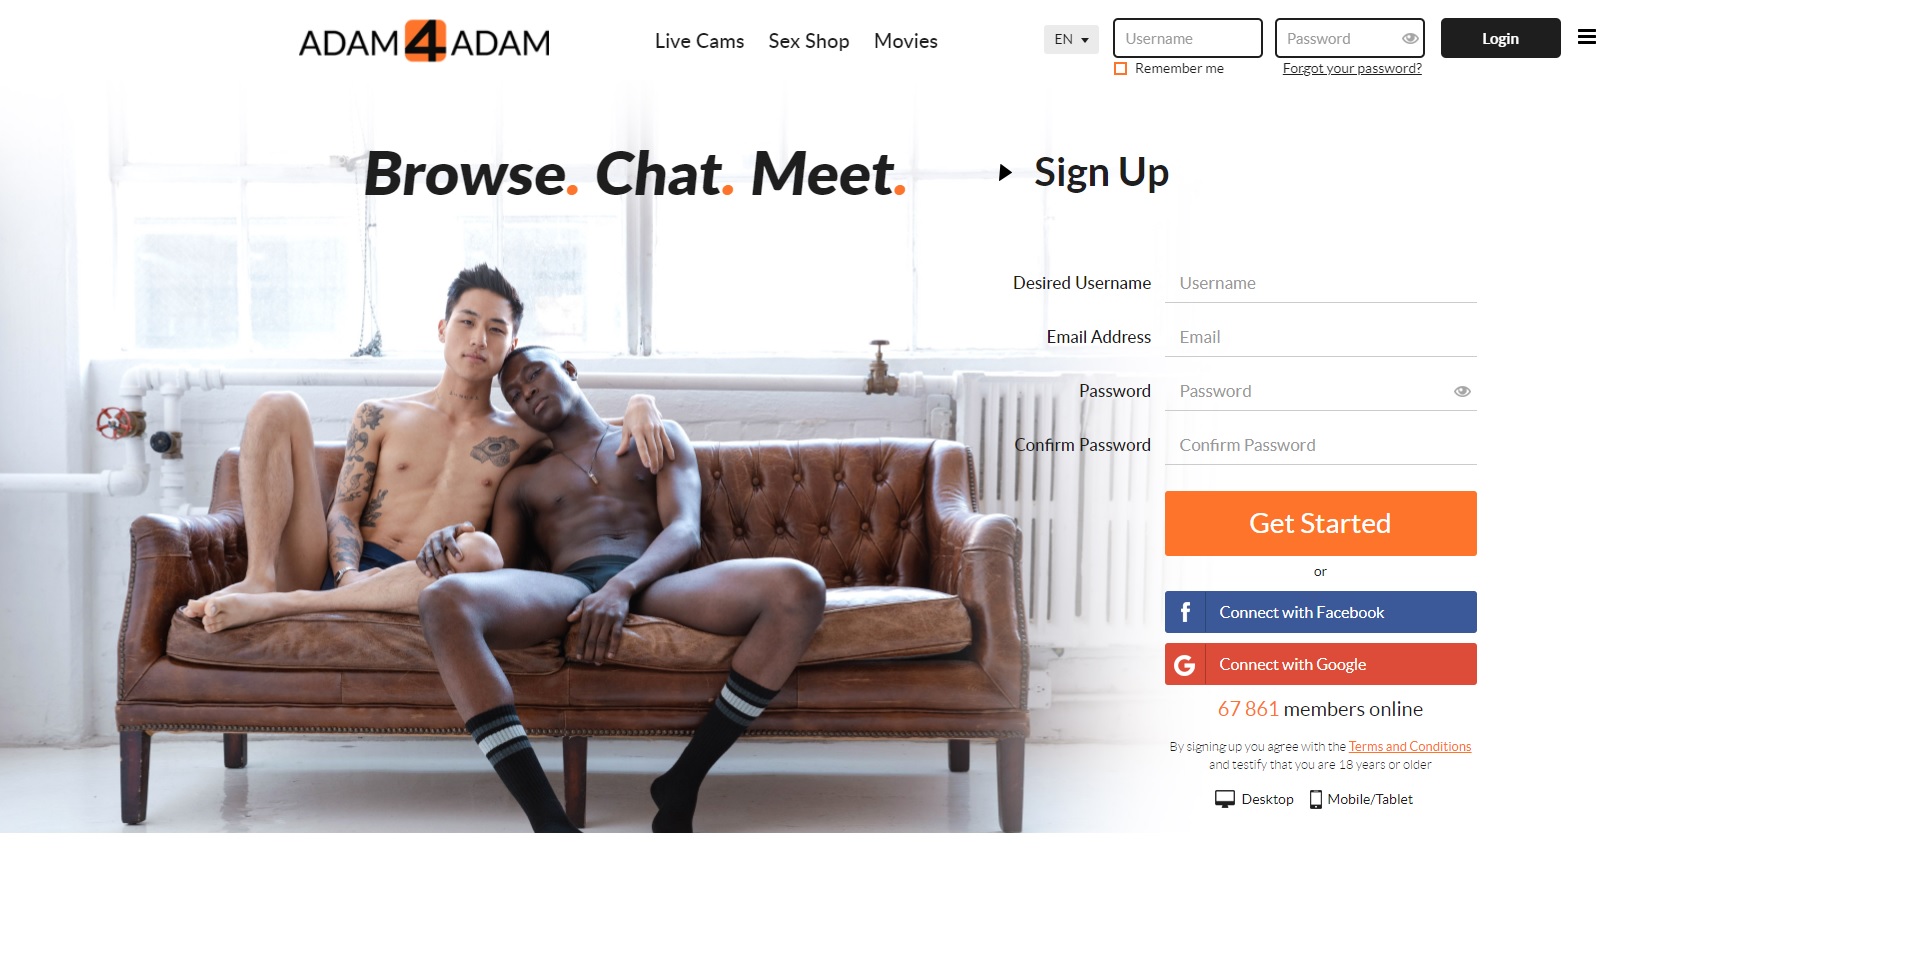Image resolution: width=1914 pixels, height=956 pixels.
Task: Focus the Confirm Password field
Action: [x=1320, y=445]
